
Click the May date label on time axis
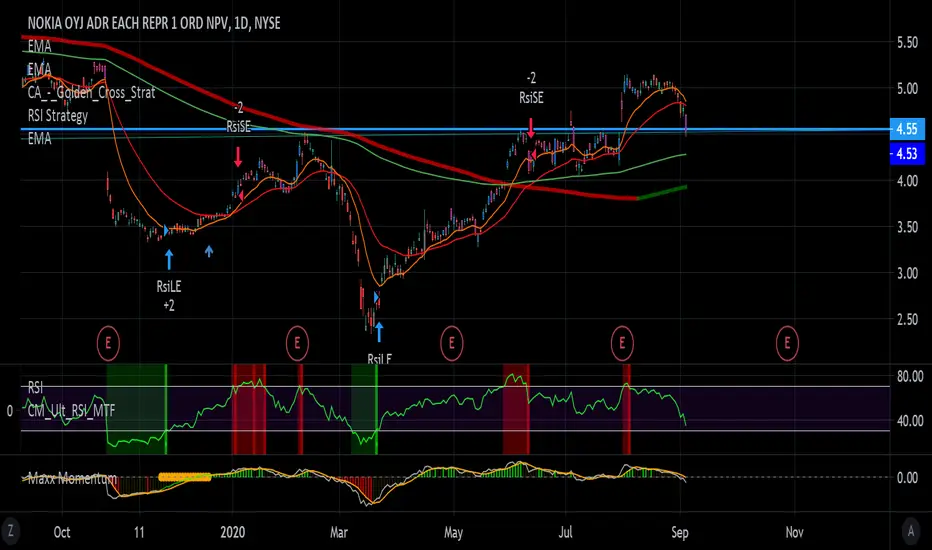tap(454, 532)
